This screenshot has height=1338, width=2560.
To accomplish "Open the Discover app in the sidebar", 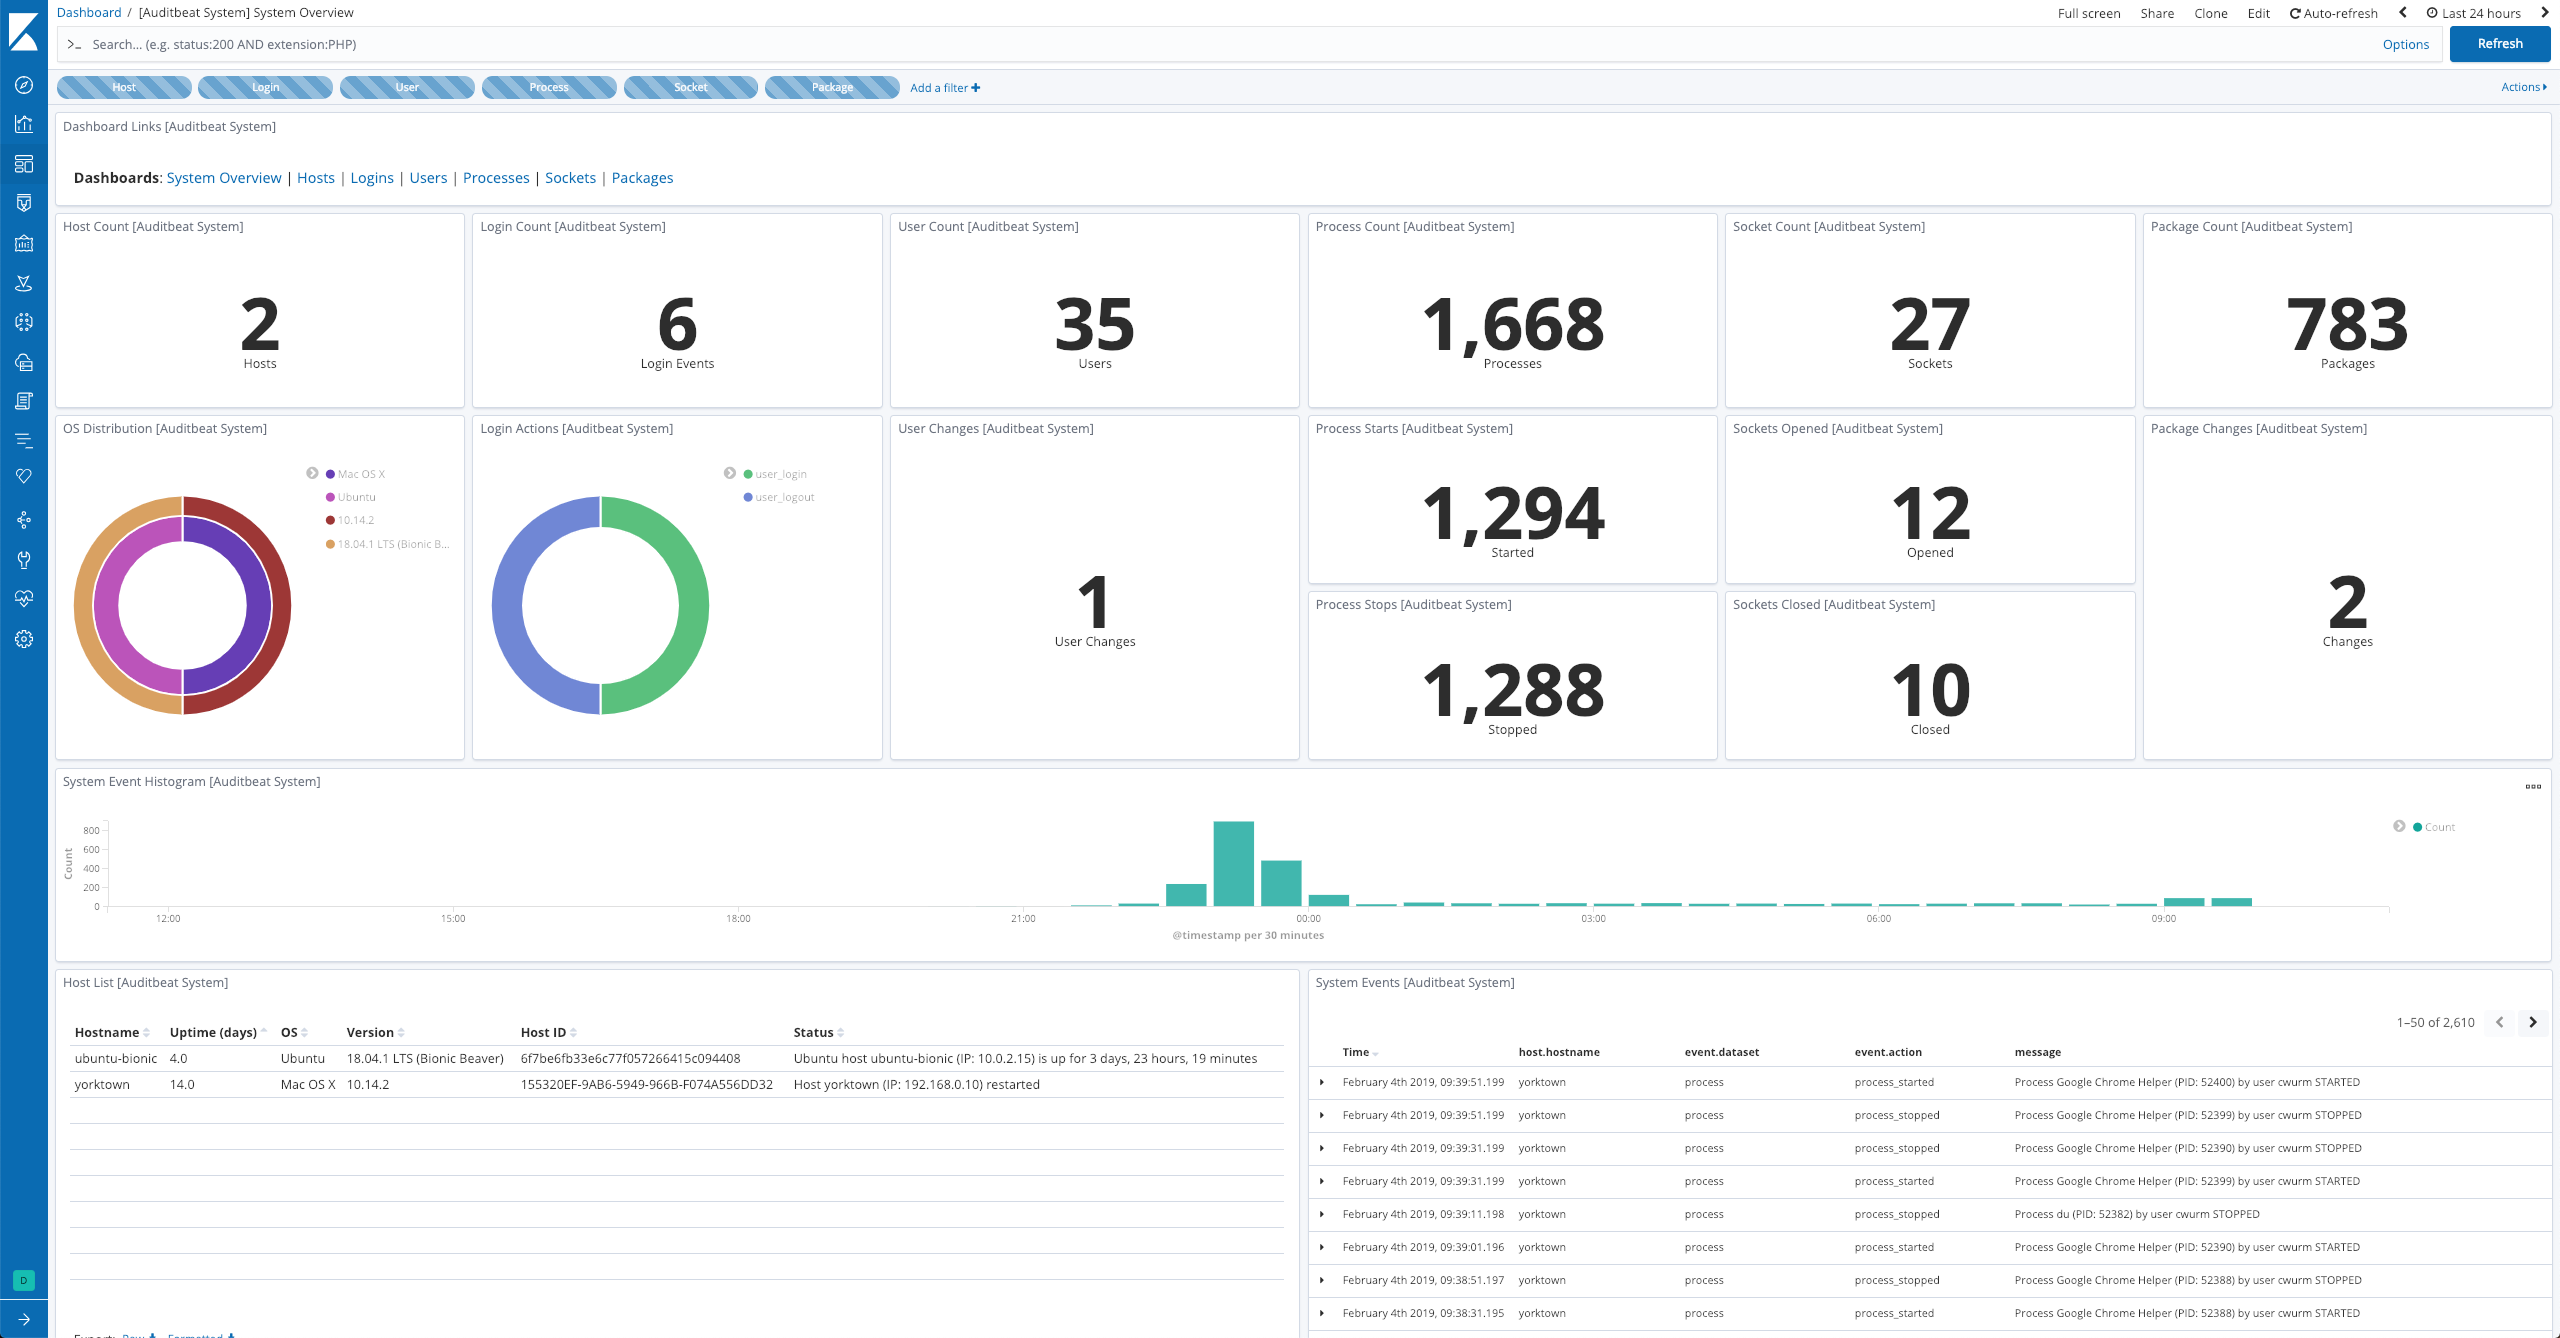I will pos(24,87).
